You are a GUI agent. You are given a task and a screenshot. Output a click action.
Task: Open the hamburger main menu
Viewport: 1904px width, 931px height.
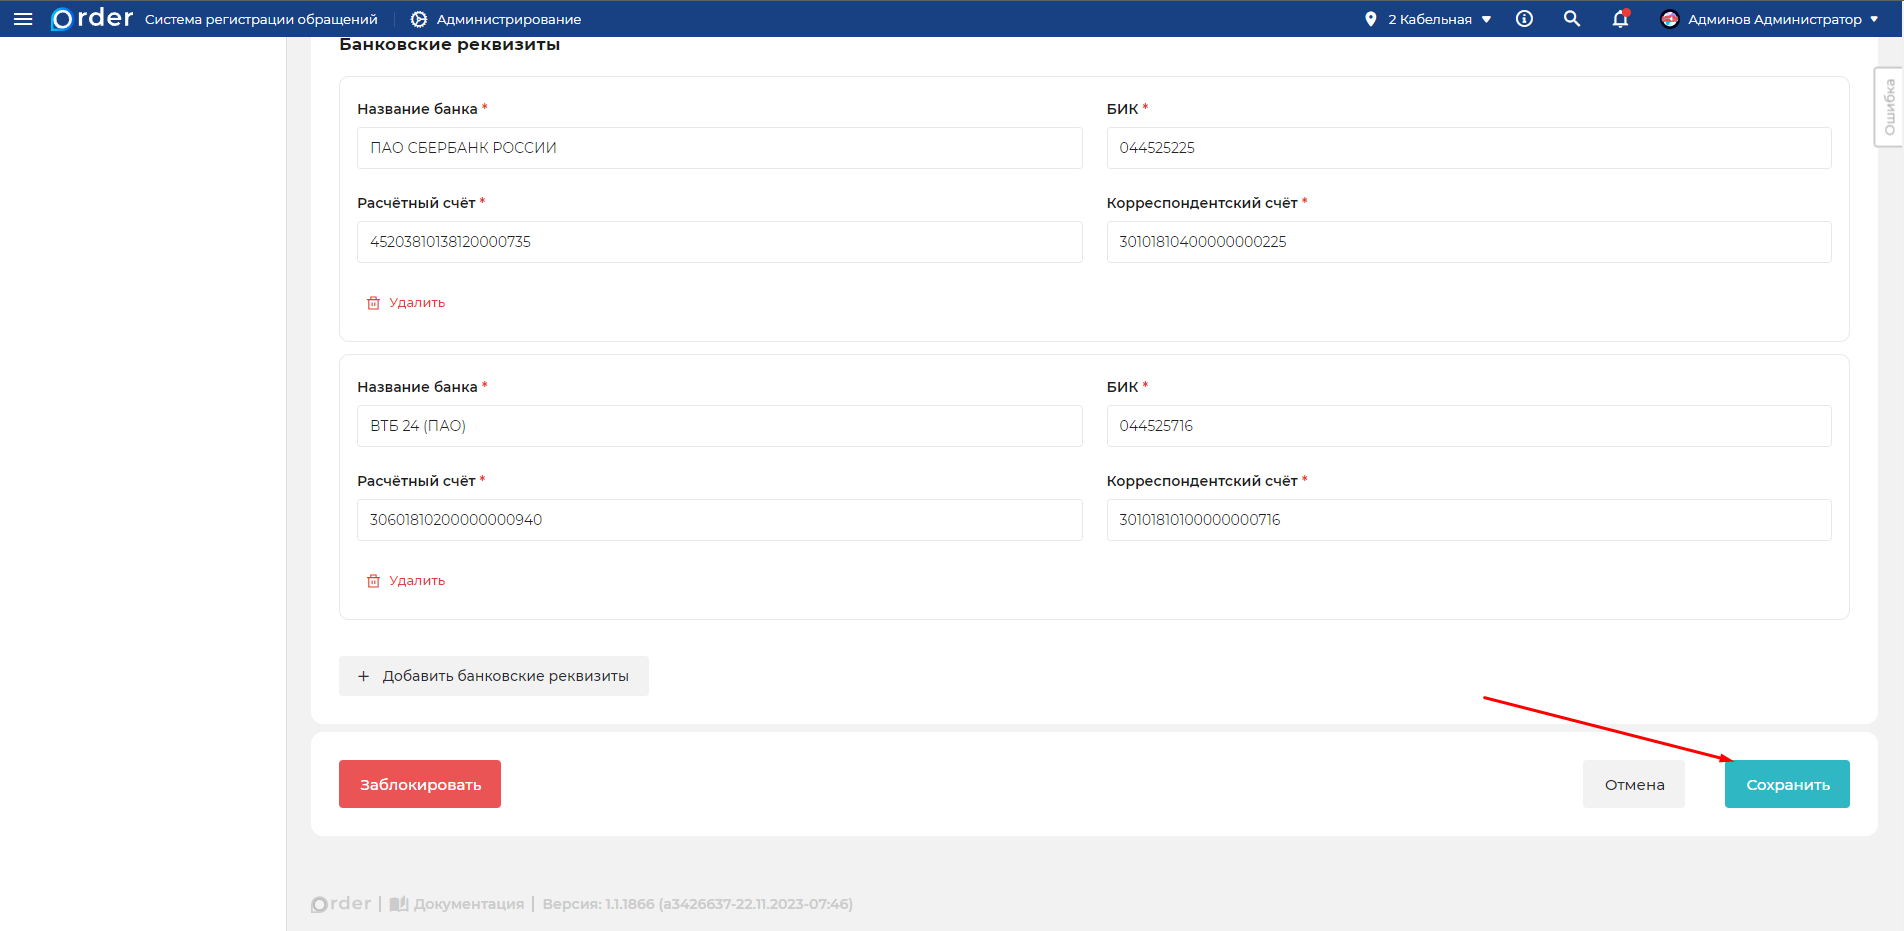[23, 19]
